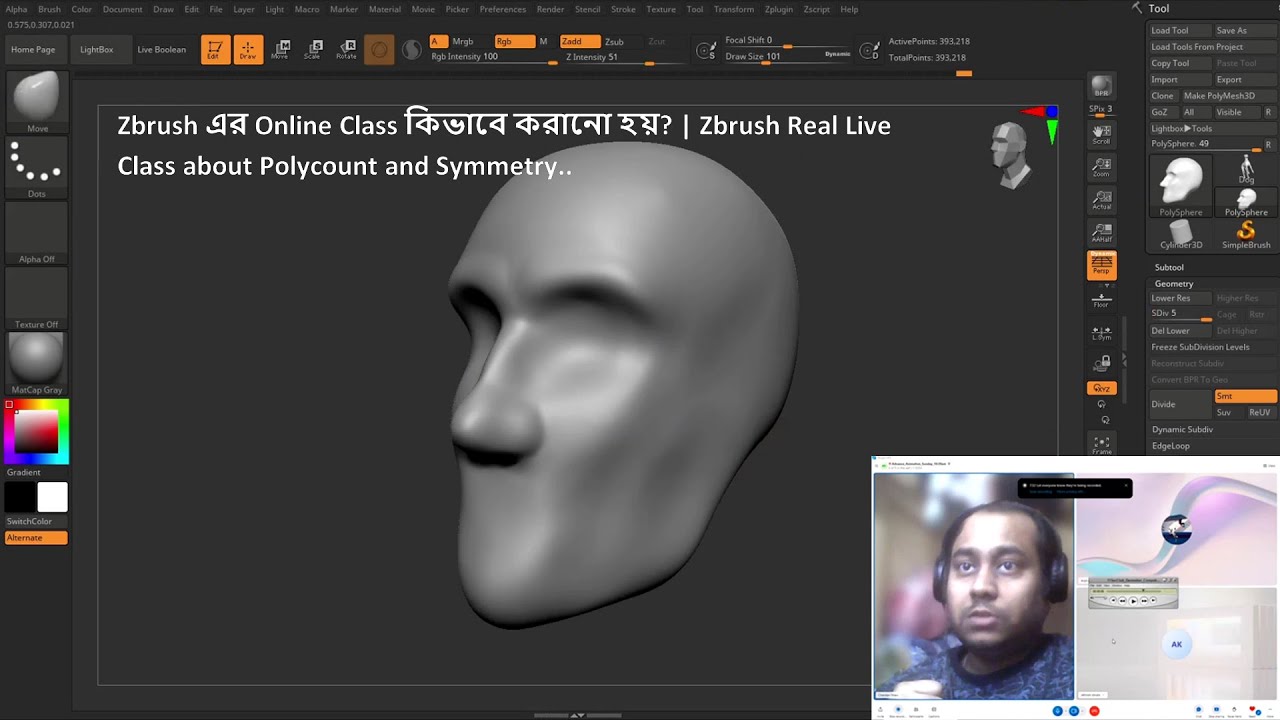Click the Gizmo 3D circle icon
1280x720 pixels.
coord(379,49)
